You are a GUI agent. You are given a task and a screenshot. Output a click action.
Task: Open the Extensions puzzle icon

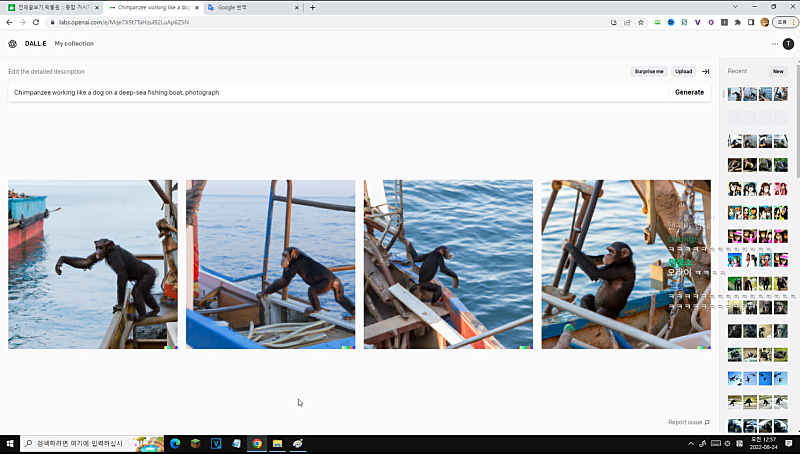click(738, 22)
